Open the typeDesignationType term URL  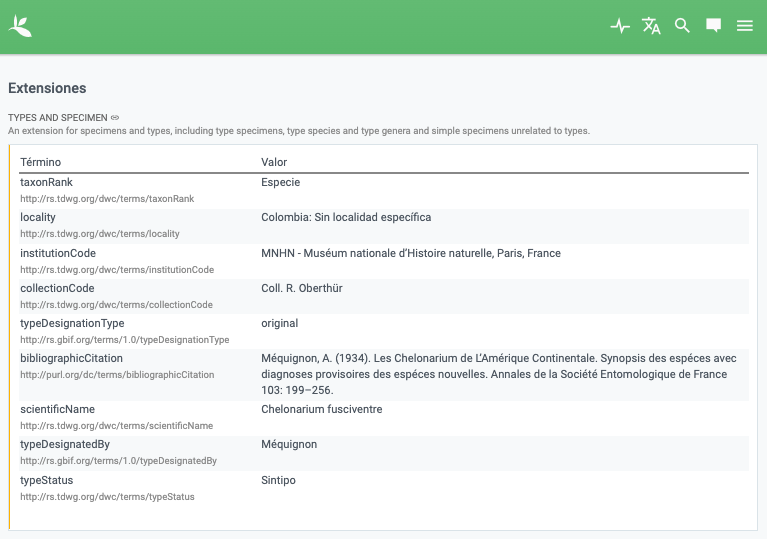click(x=125, y=339)
